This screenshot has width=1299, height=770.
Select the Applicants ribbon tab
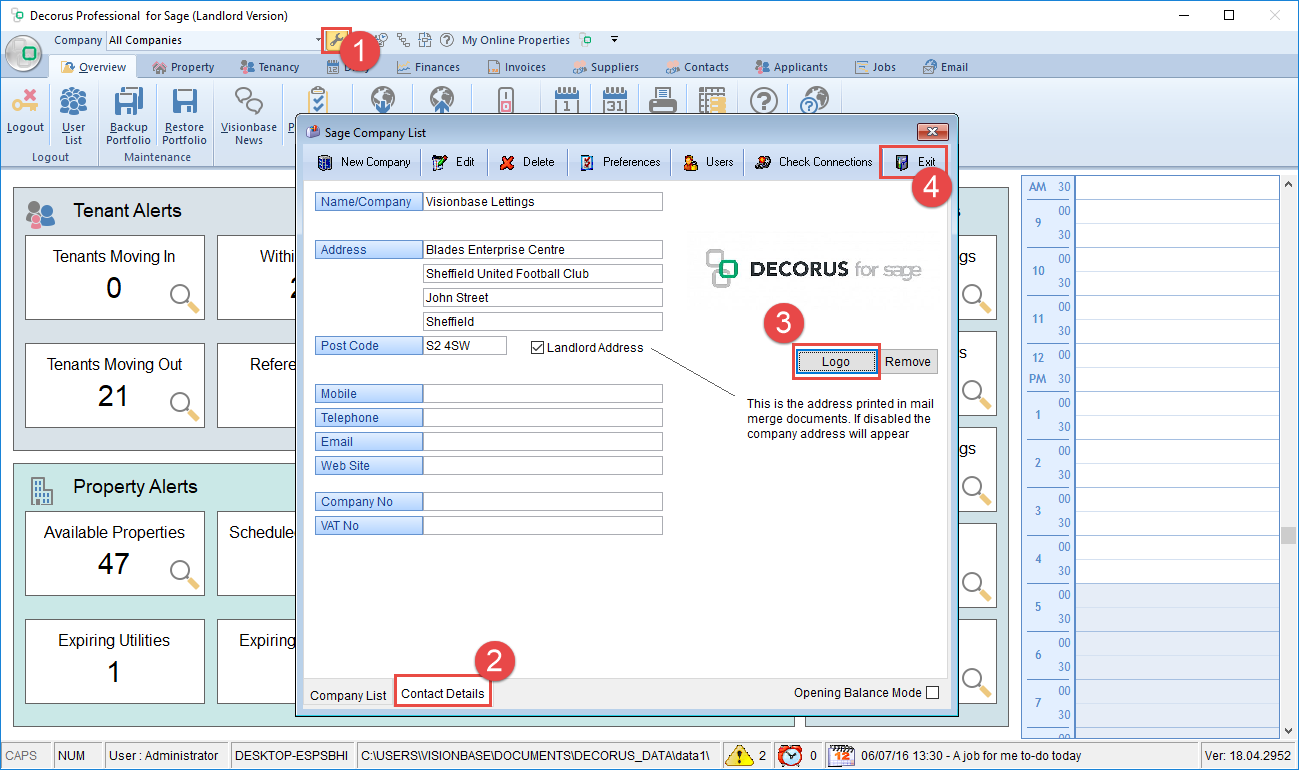coord(791,67)
